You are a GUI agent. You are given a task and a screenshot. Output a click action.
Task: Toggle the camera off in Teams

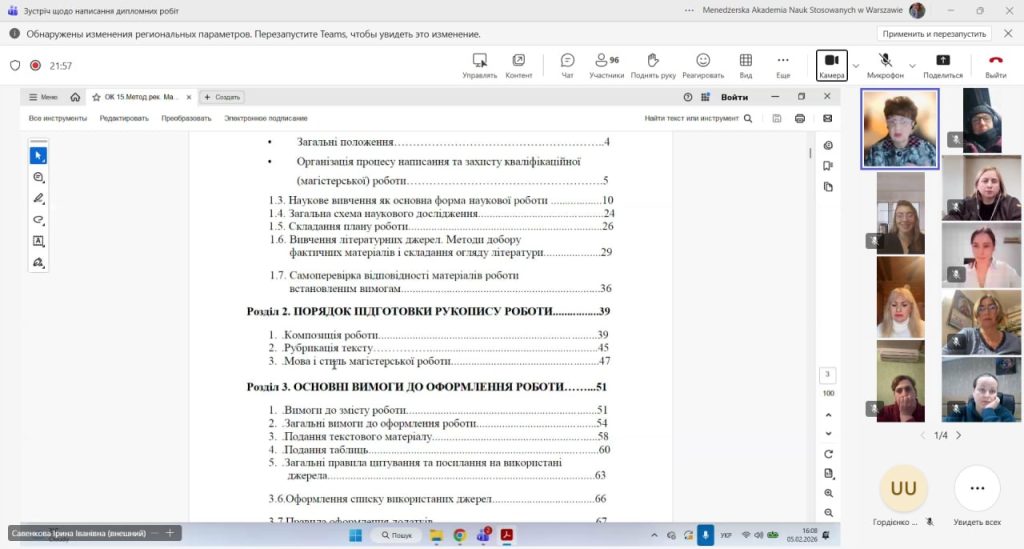[831, 65]
